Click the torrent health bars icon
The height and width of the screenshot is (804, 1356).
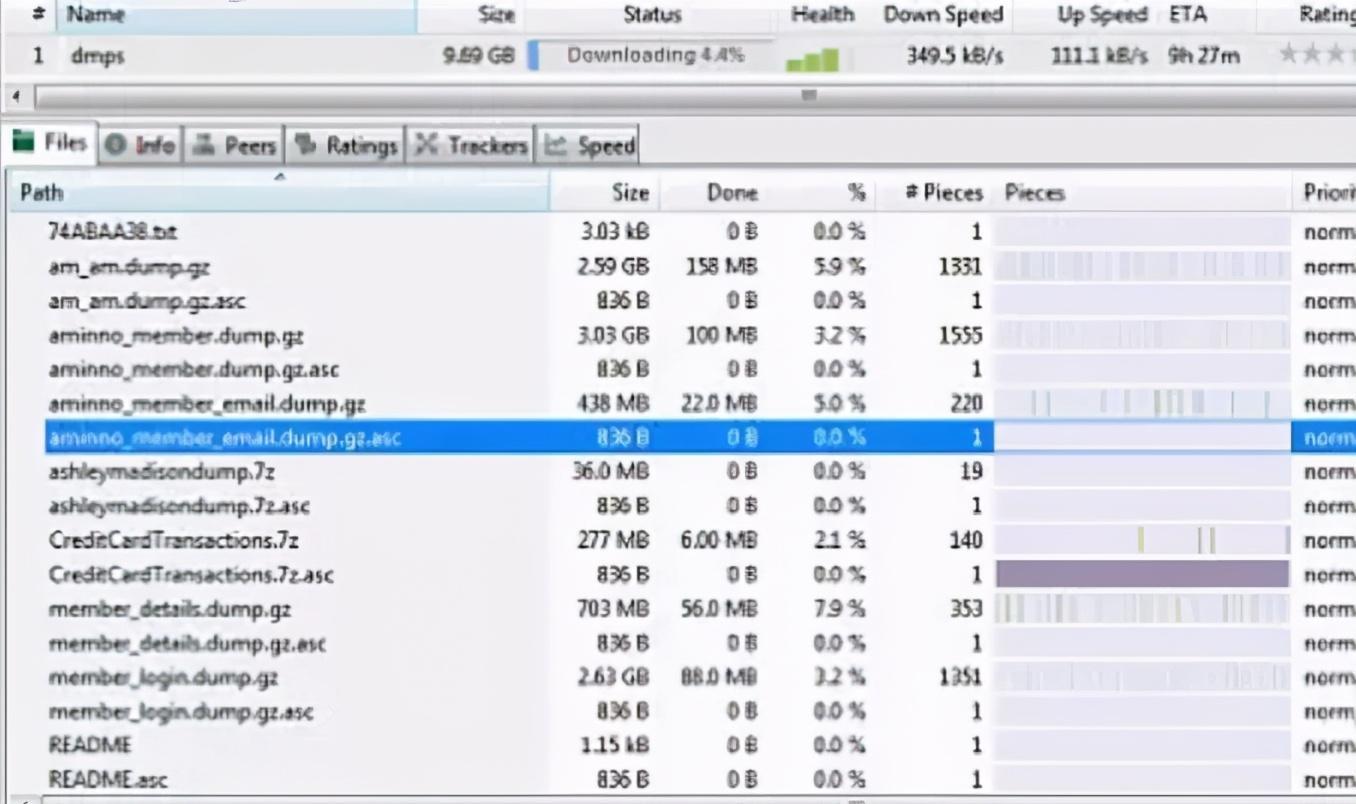812,61
